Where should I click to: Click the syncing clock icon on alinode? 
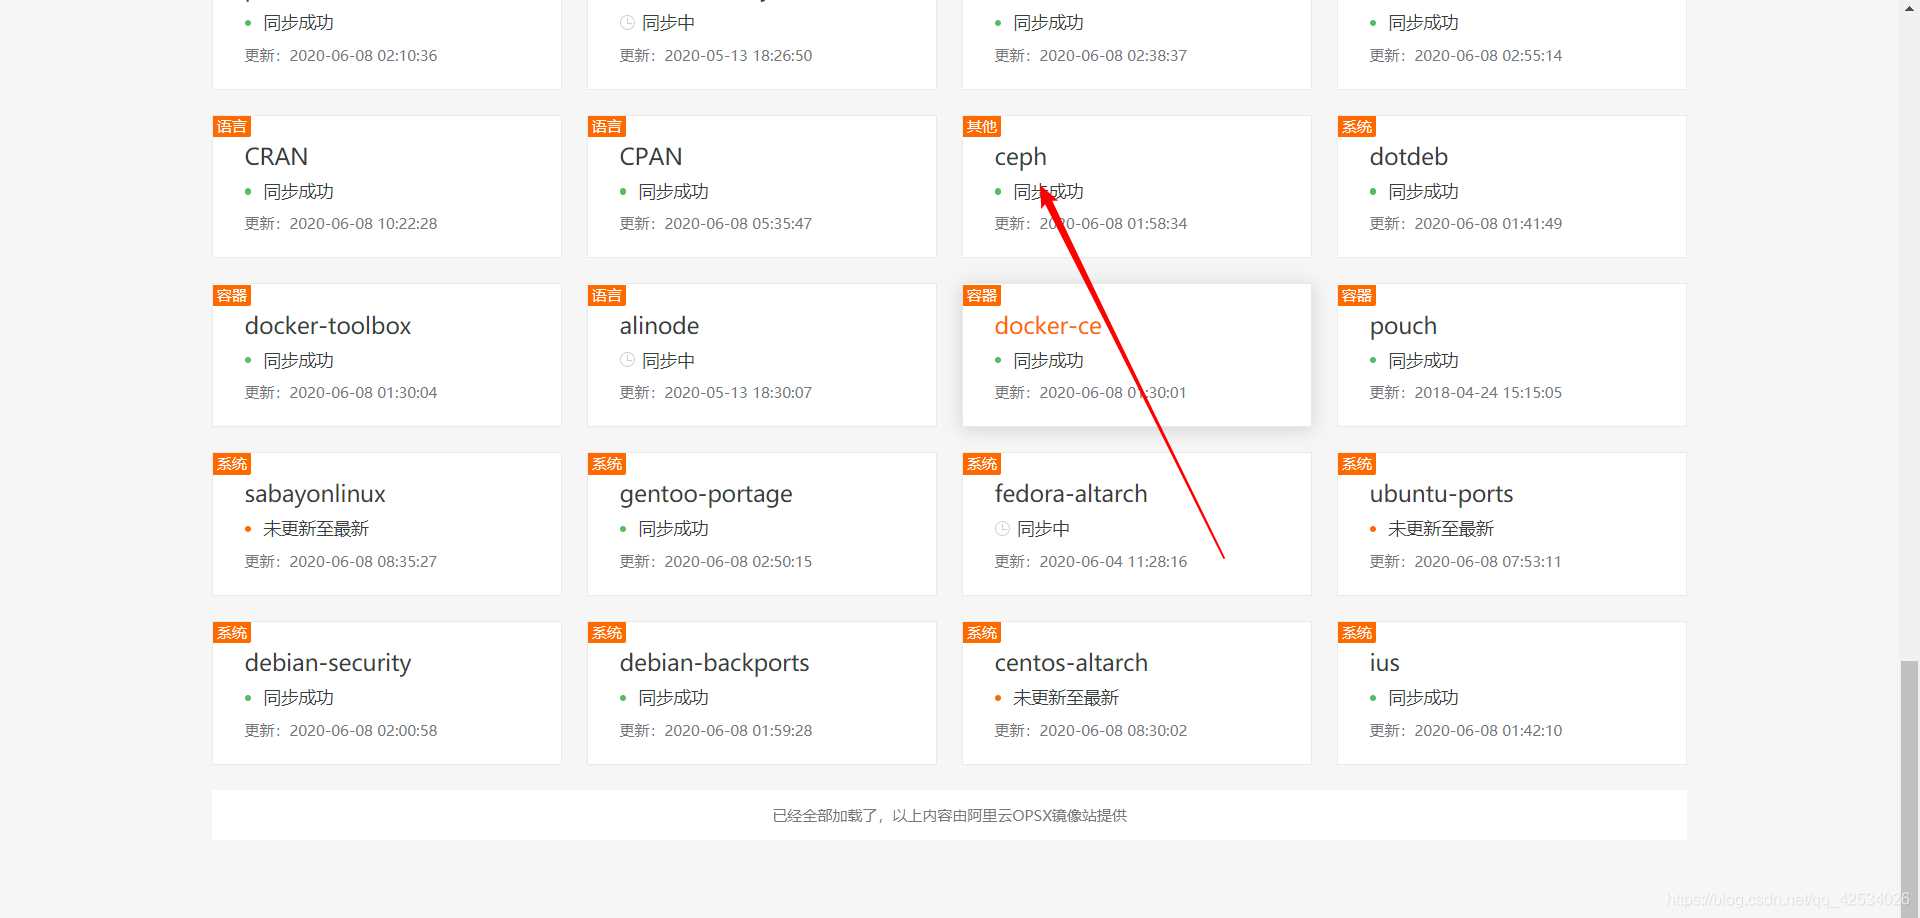coord(627,360)
